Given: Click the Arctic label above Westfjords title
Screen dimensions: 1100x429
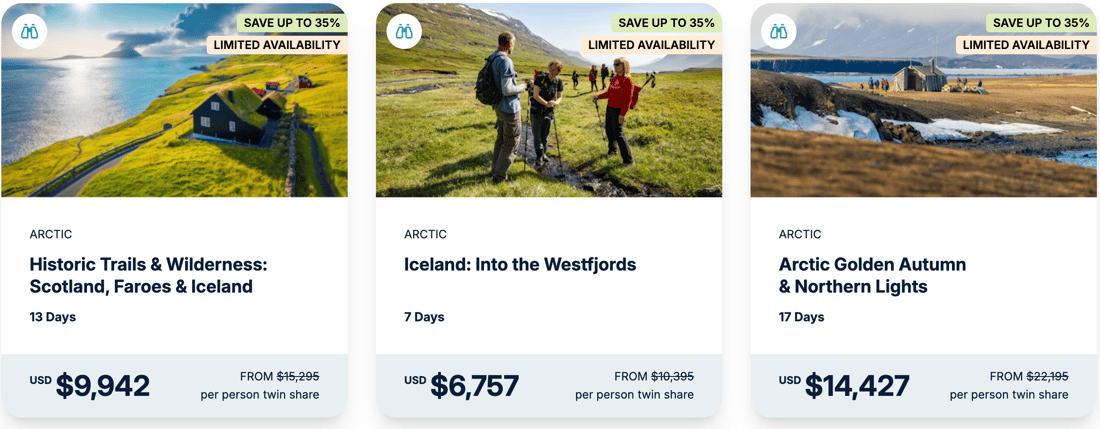Looking at the screenshot, I should pyautogui.click(x=425, y=234).
